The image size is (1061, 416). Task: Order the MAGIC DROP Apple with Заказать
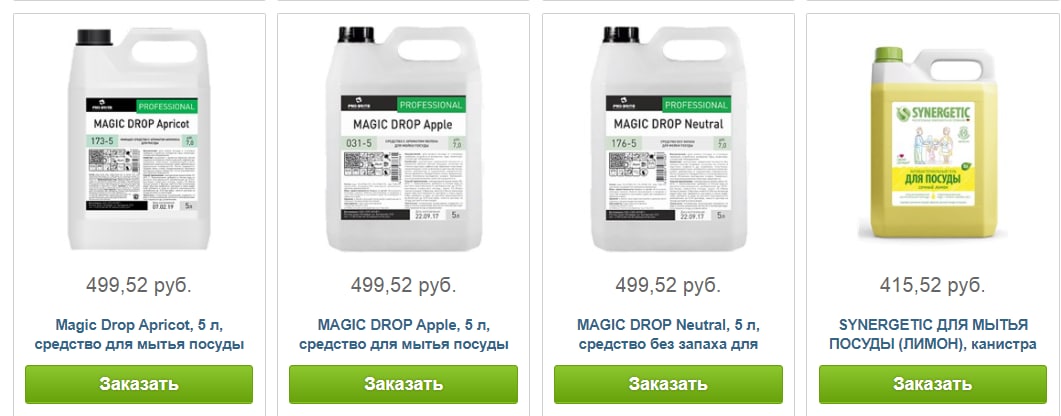point(403,384)
